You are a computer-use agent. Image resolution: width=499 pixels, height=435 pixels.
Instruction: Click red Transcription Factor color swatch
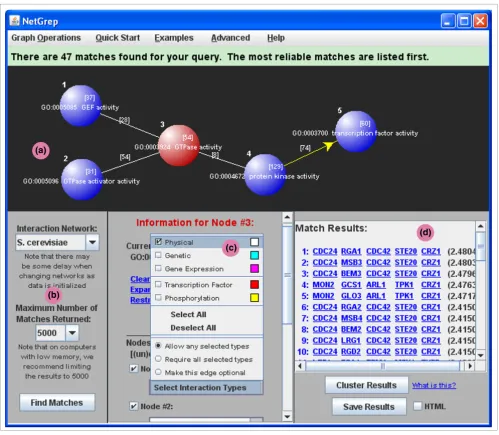click(x=254, y=284)
